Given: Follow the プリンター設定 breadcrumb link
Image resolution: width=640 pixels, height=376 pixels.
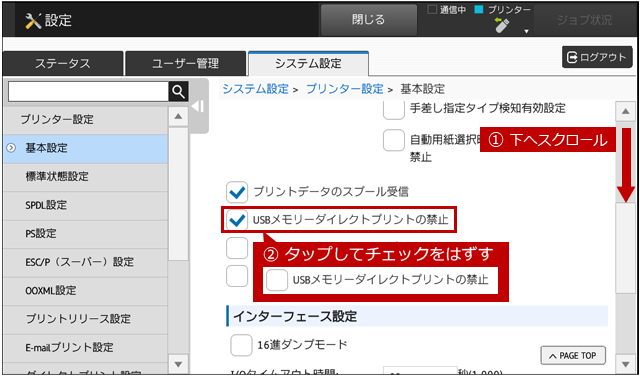Looking at the screenshot, I should [x=344, y=89].
